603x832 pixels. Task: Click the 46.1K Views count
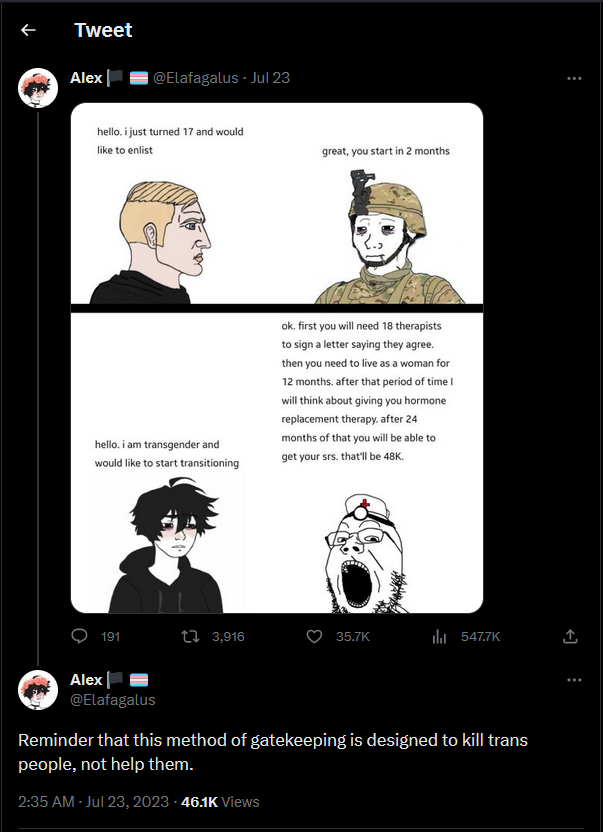pos(220,801)
